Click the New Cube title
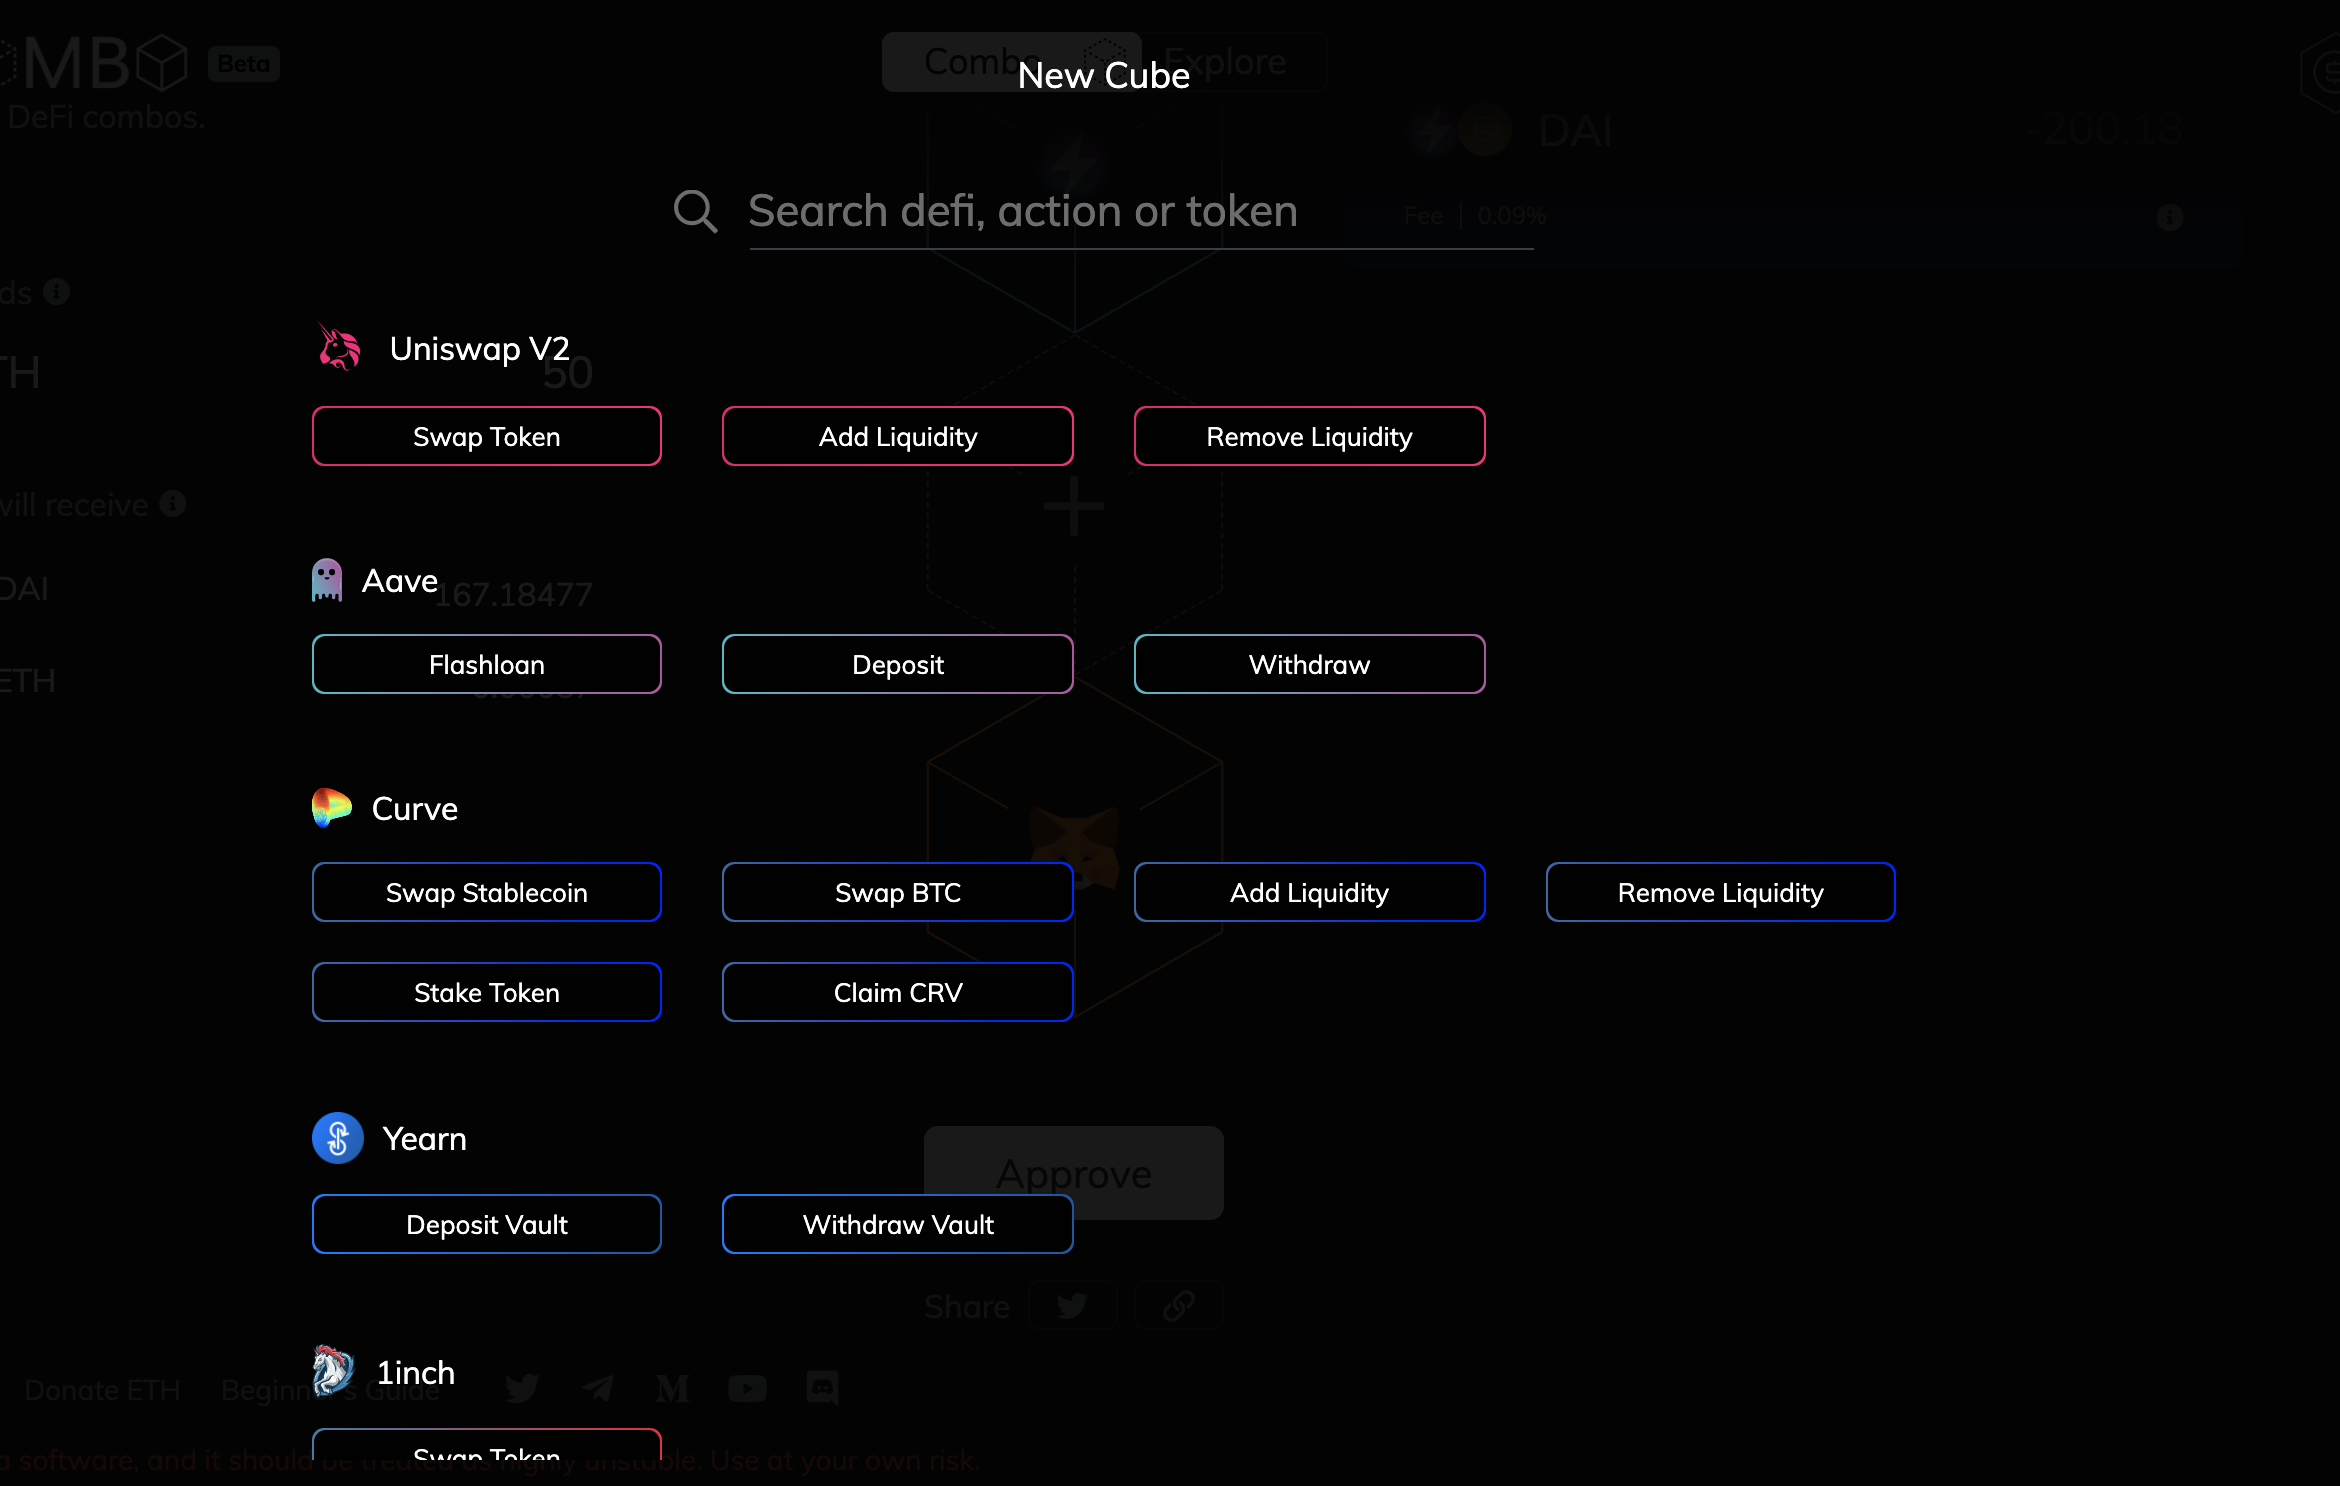Viewport: 2340px width, 1486px height. click(x=1104, y=76)
